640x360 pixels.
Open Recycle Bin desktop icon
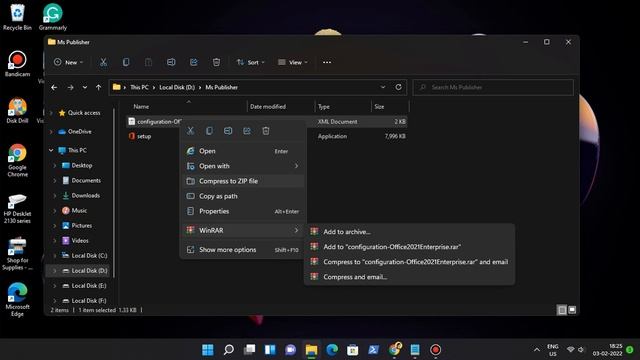[17, 17]
